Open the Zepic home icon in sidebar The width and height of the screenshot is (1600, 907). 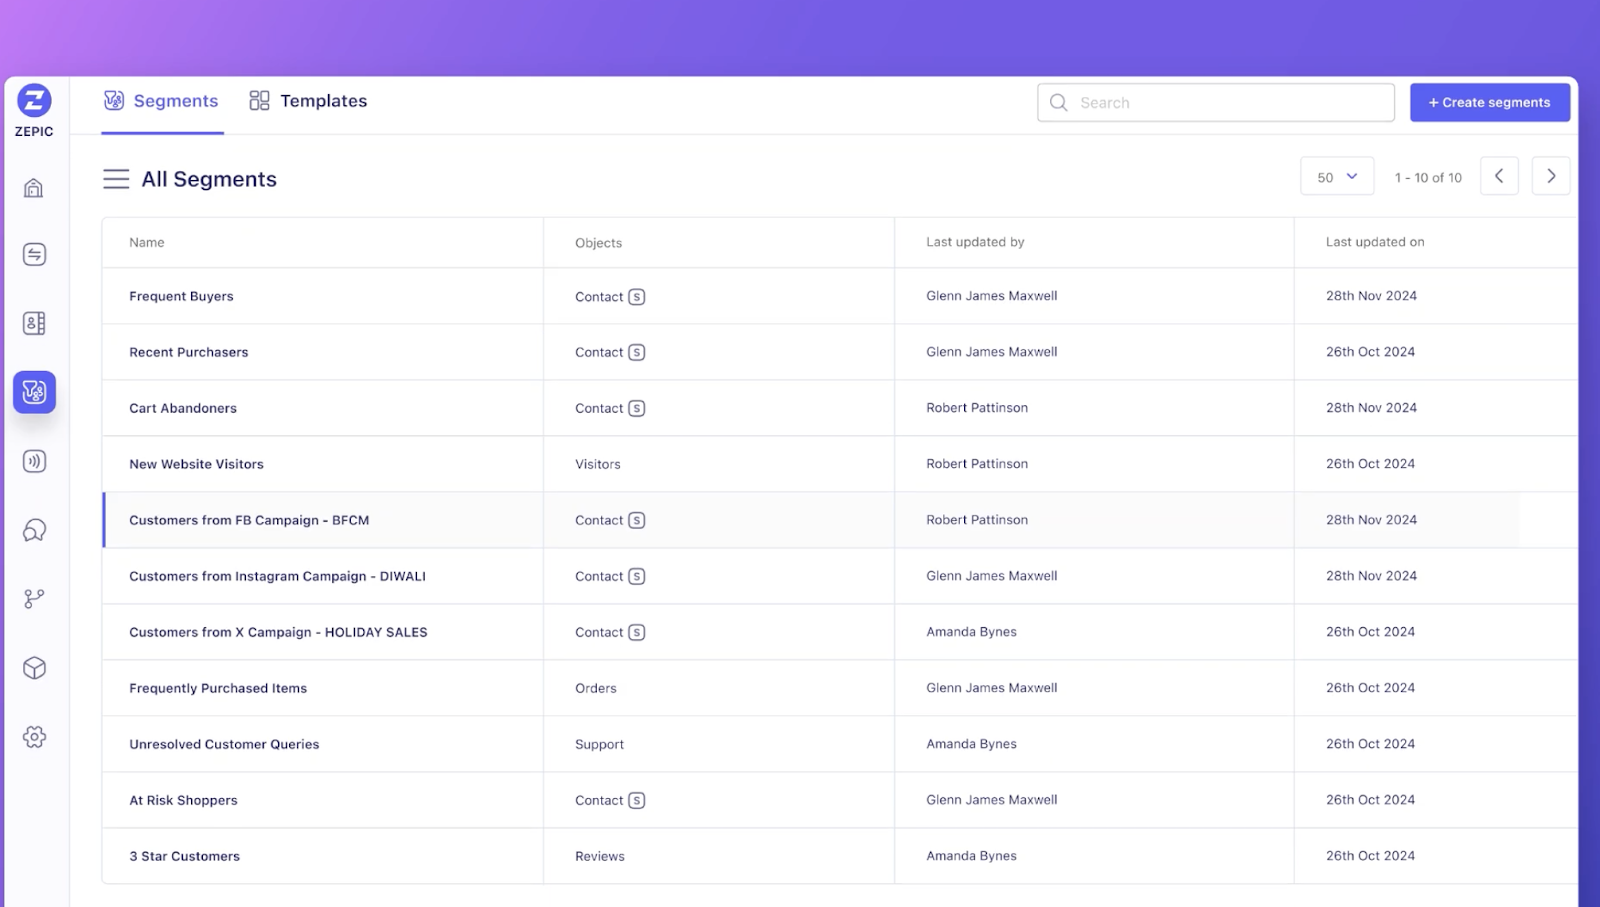coord(34,188)
